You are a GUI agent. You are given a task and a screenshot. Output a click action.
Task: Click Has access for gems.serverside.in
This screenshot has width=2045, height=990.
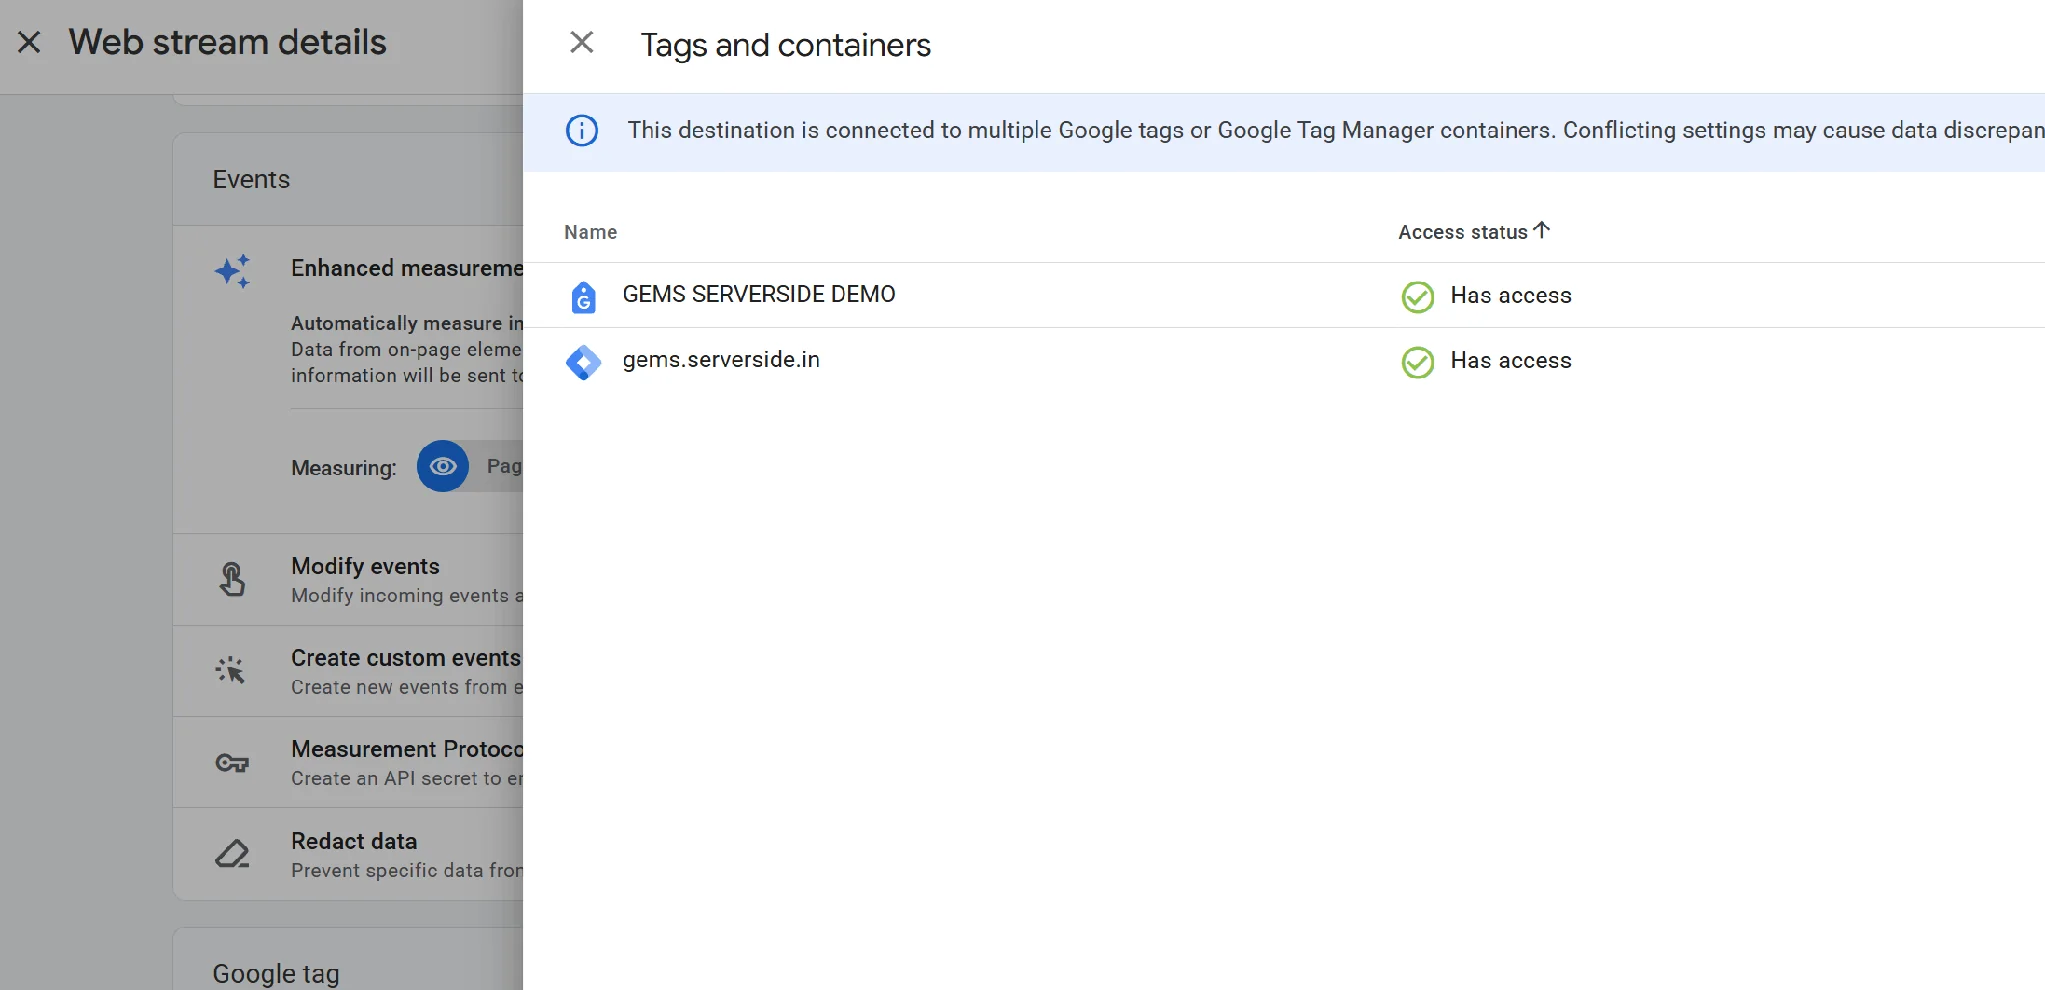1511,360
